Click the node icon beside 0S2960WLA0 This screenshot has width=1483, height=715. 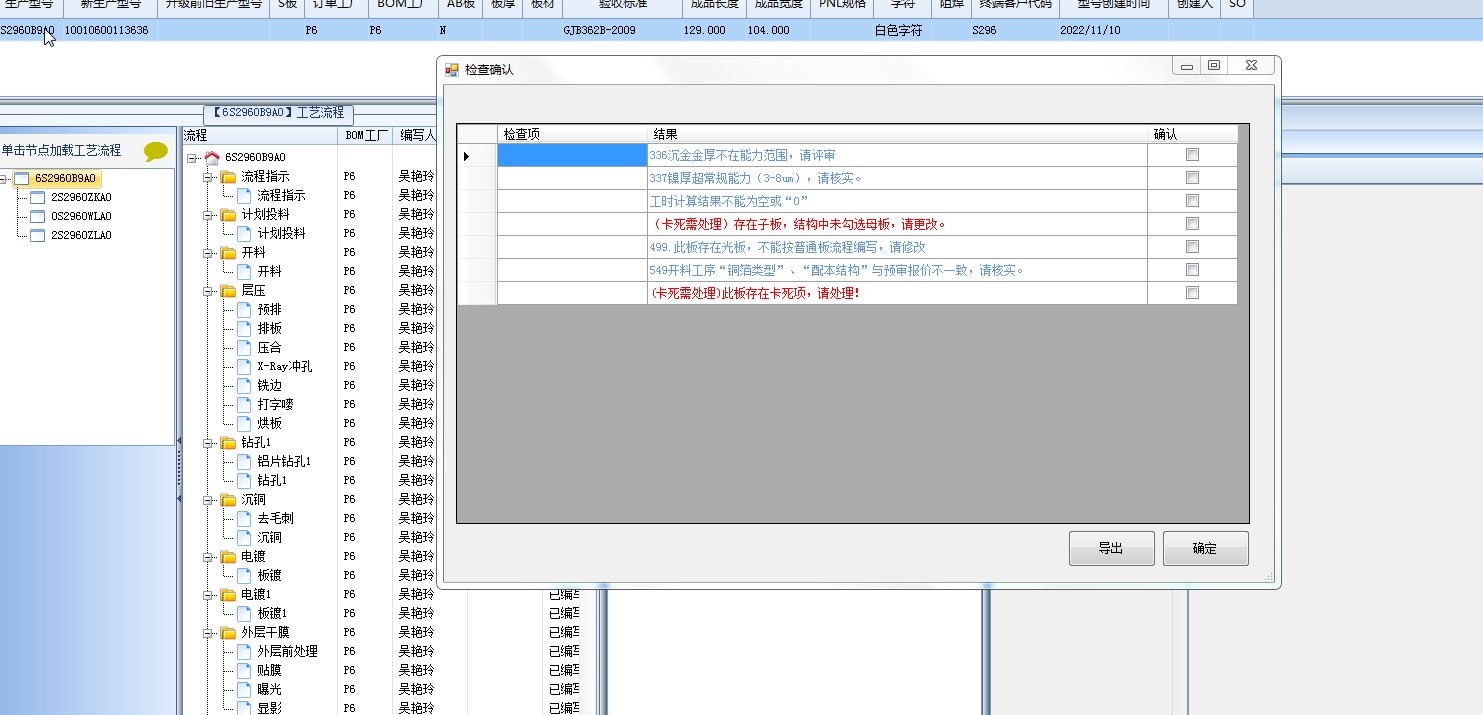click(x=38, y=216)
